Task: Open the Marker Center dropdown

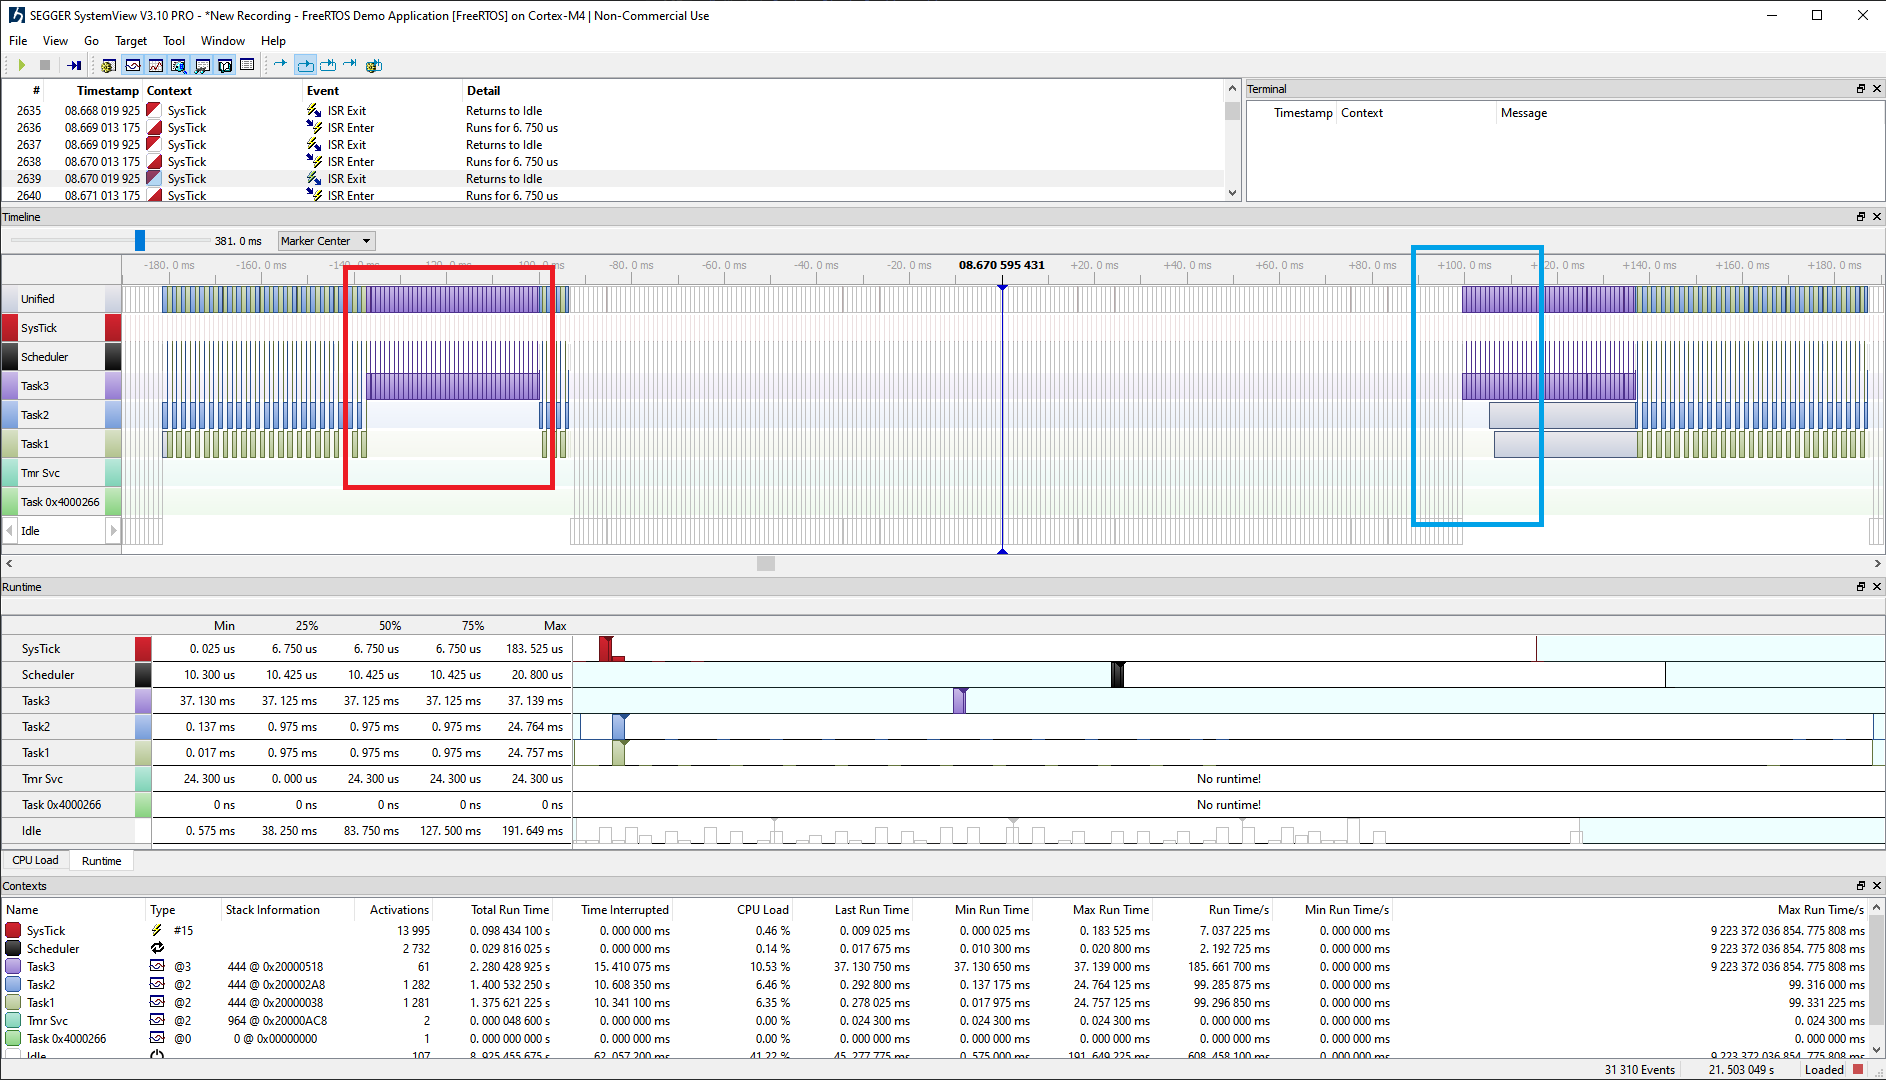Action: (x=326, y=241)
